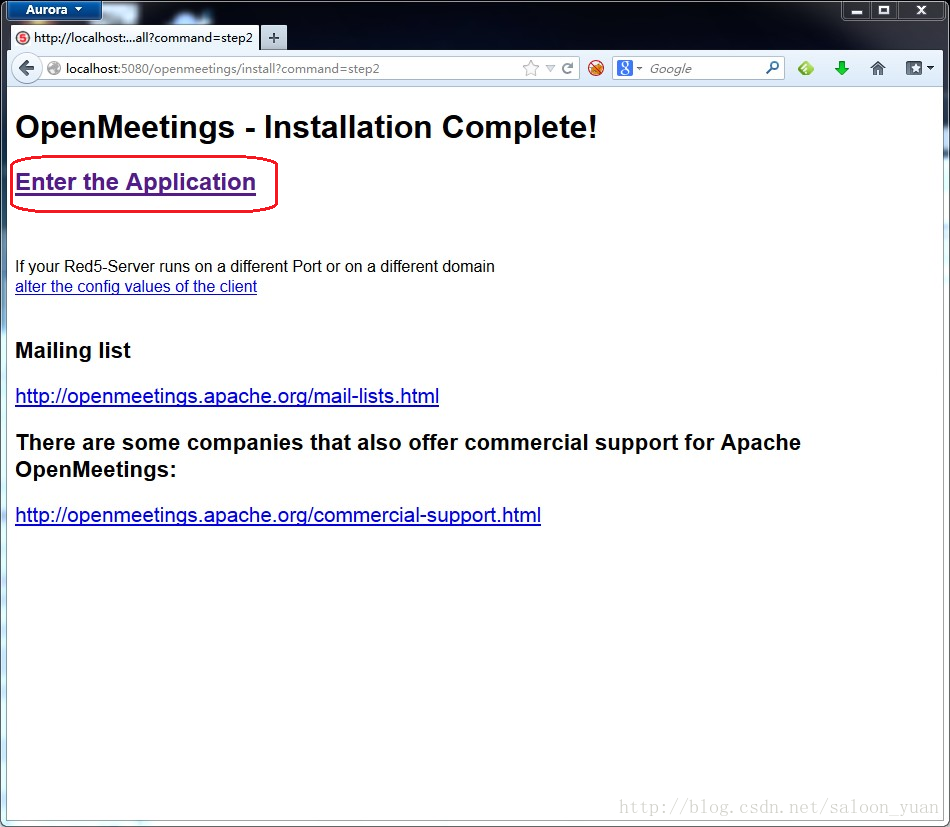Minimize the Aurora browser window
Screen dimensions: 950x827
[x=857, y=10]
